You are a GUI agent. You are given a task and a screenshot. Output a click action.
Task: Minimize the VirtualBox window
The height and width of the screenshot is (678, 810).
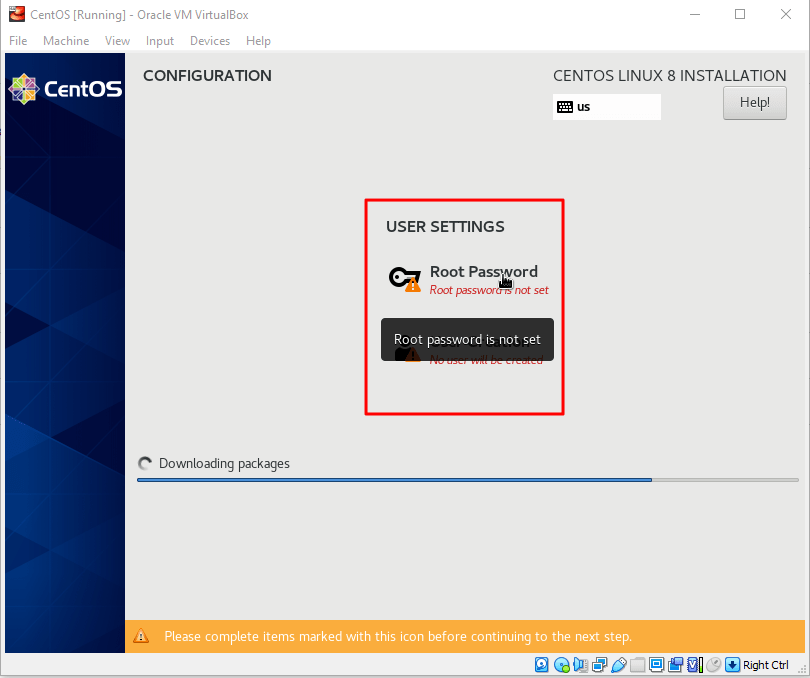[695, 14]
